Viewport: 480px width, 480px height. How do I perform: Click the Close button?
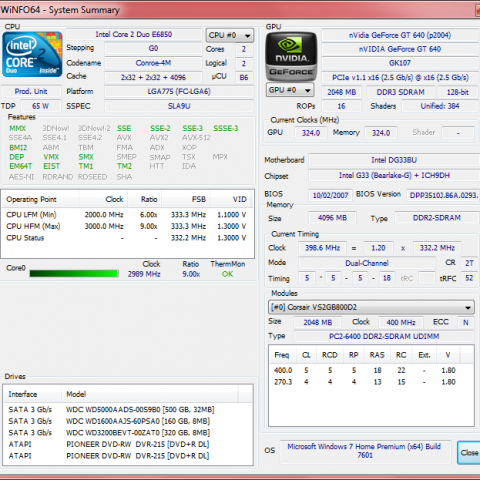point(469,452)
